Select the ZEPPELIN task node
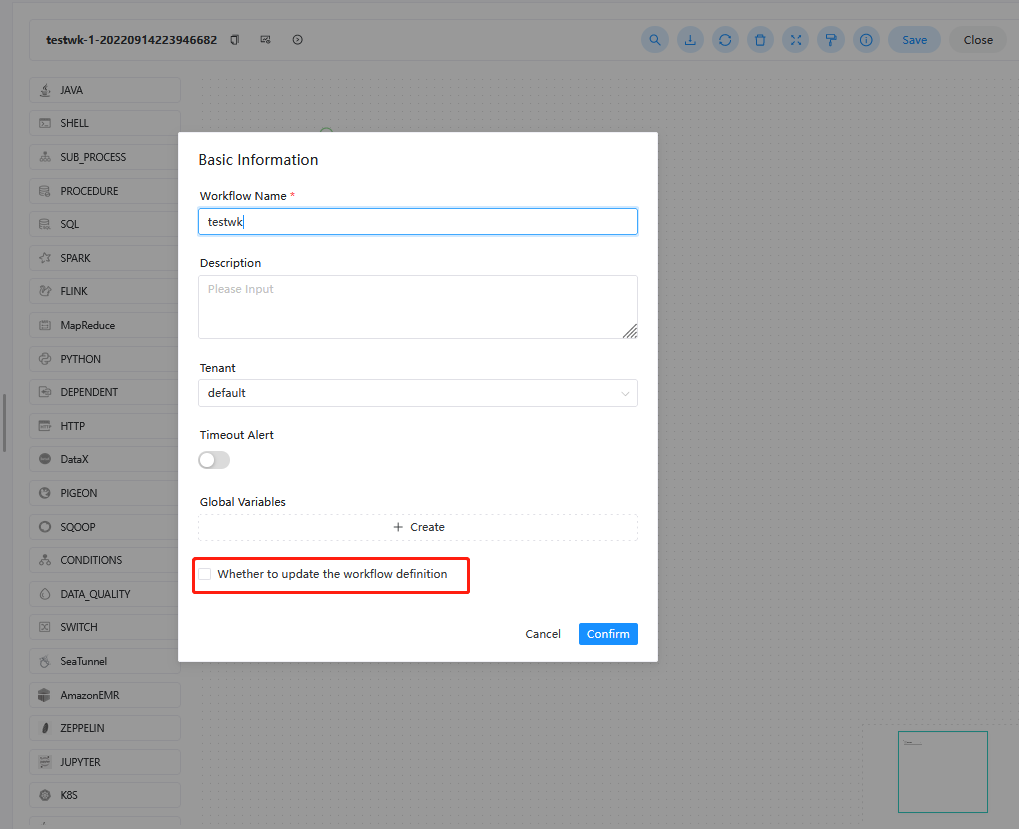1019x829 pixels. (x=105, y=728)
